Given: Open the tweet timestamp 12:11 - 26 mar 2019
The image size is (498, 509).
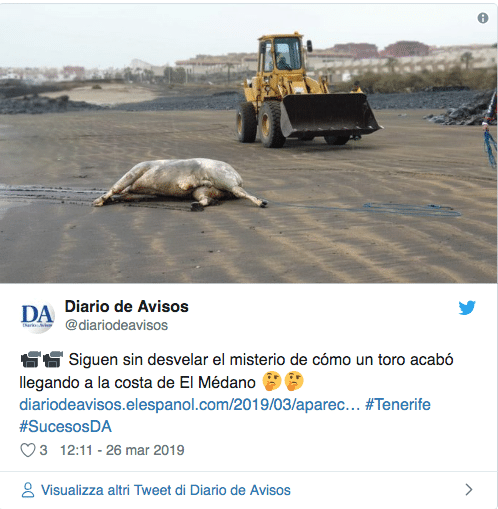Looking at the screenshot, I should click(x=122, y=450).
